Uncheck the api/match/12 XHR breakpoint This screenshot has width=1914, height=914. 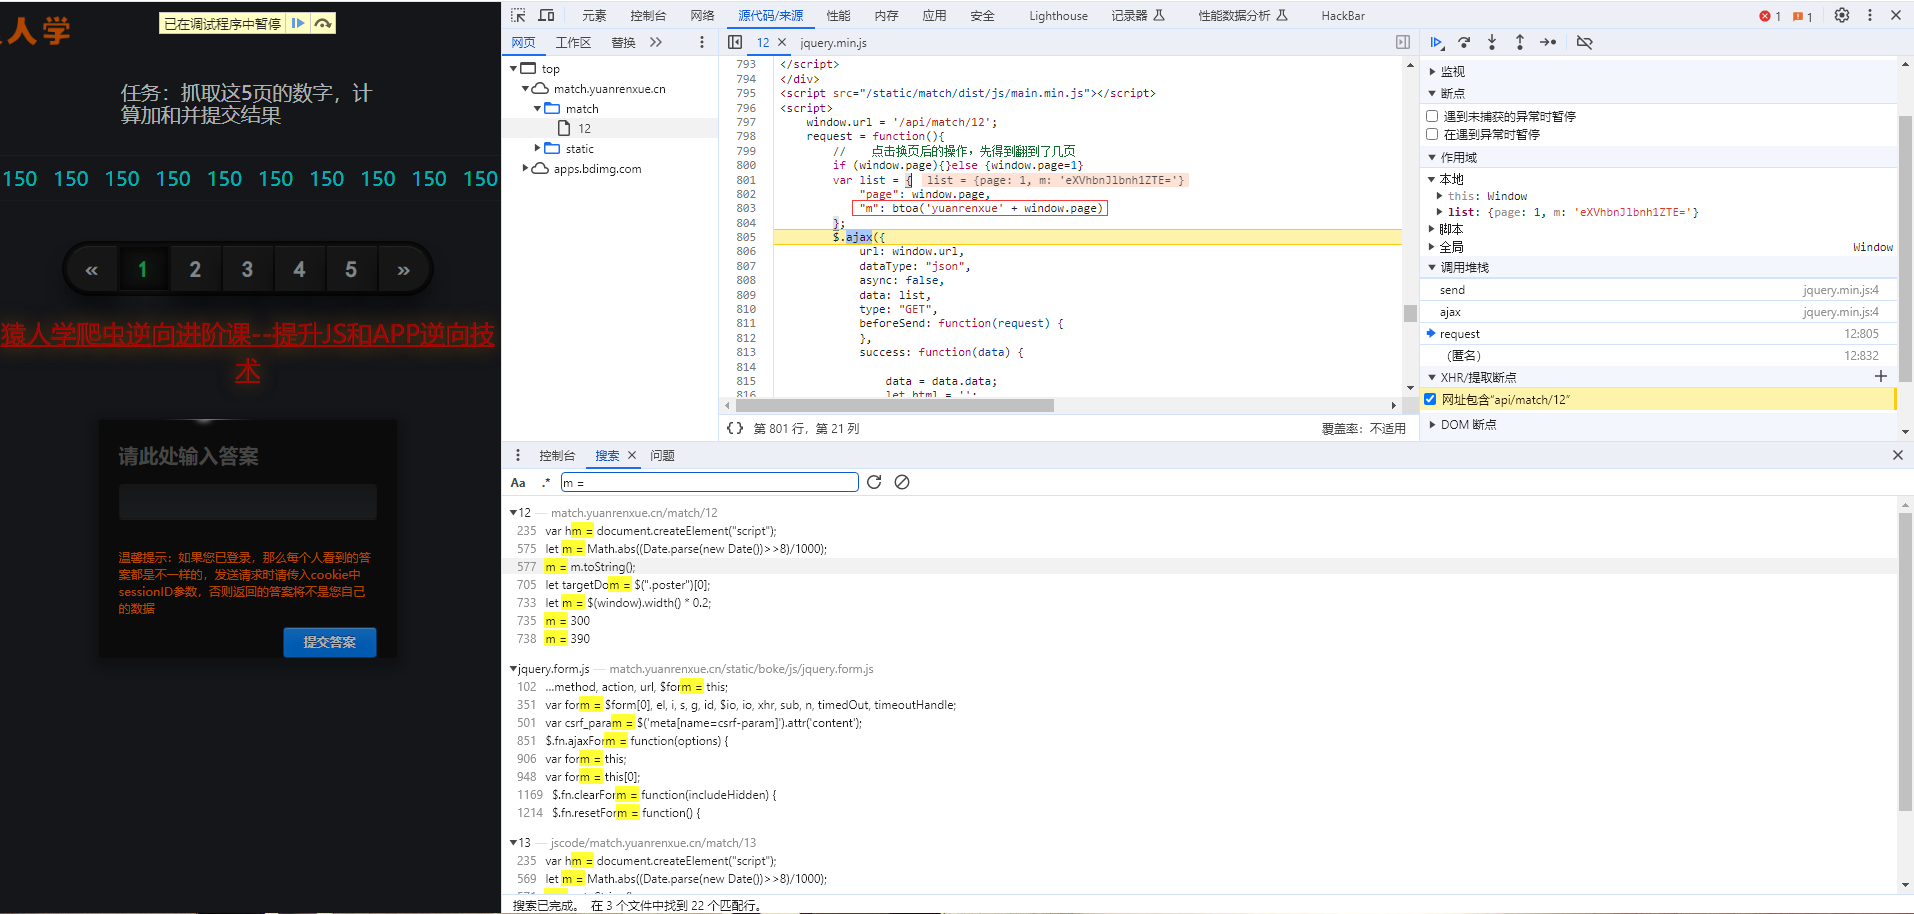pos(1430,399)
